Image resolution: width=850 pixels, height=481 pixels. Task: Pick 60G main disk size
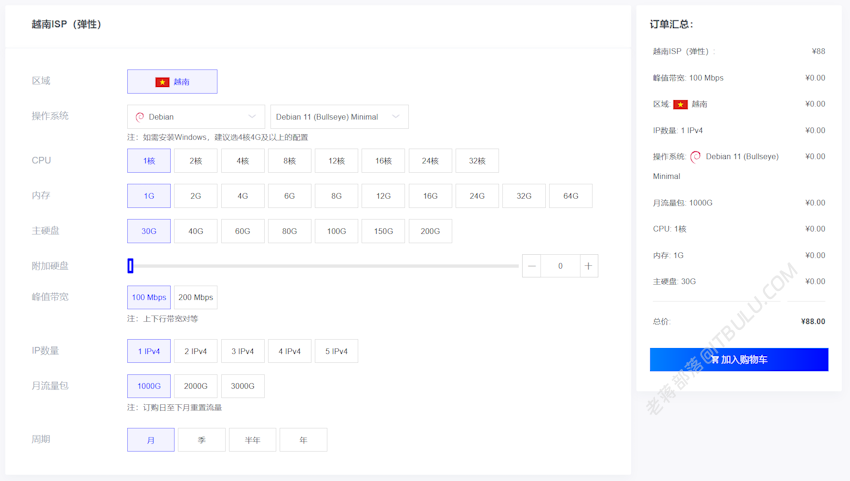coord(242,231)
